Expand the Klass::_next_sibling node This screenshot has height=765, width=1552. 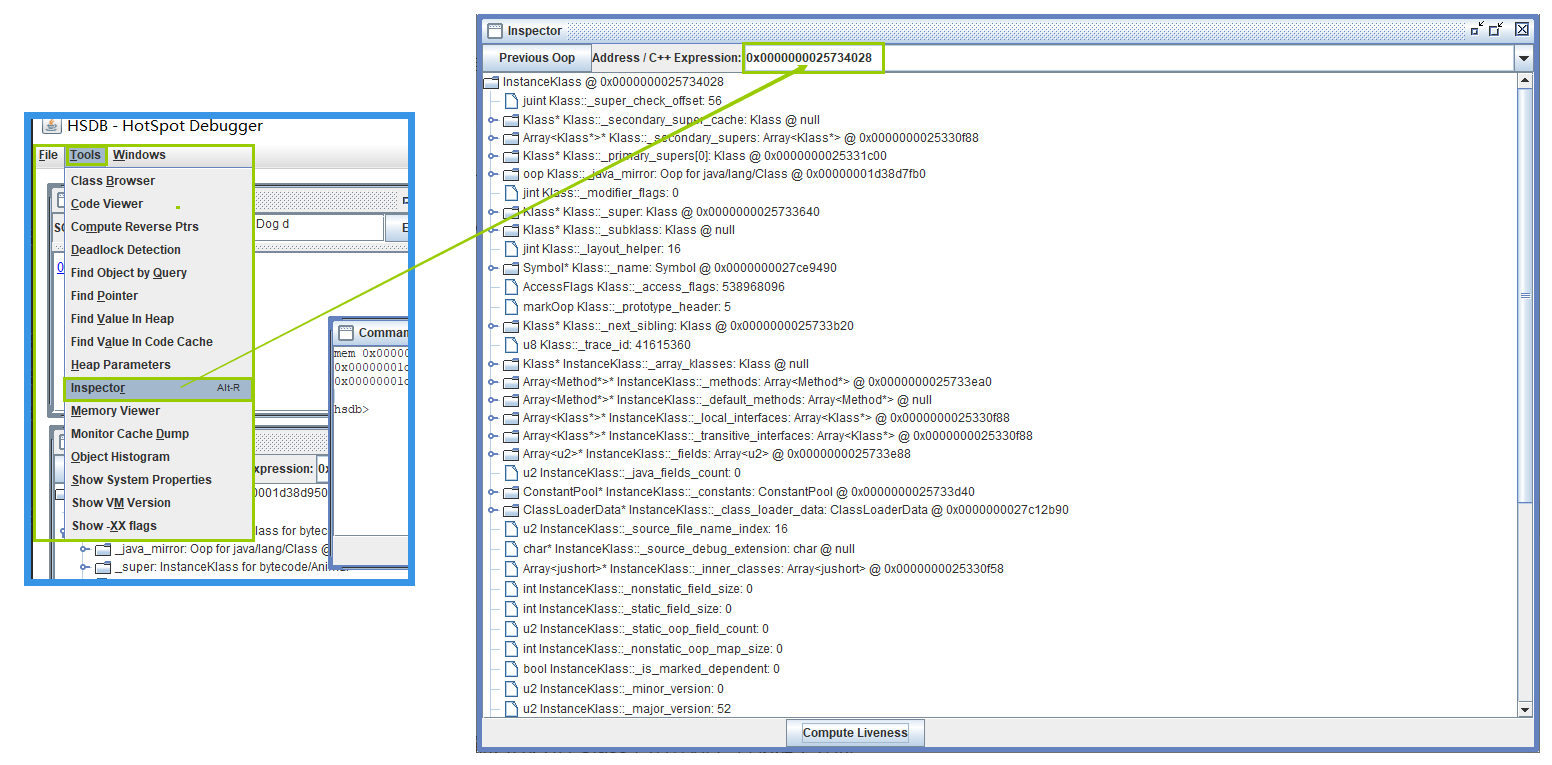pos(492,326)
